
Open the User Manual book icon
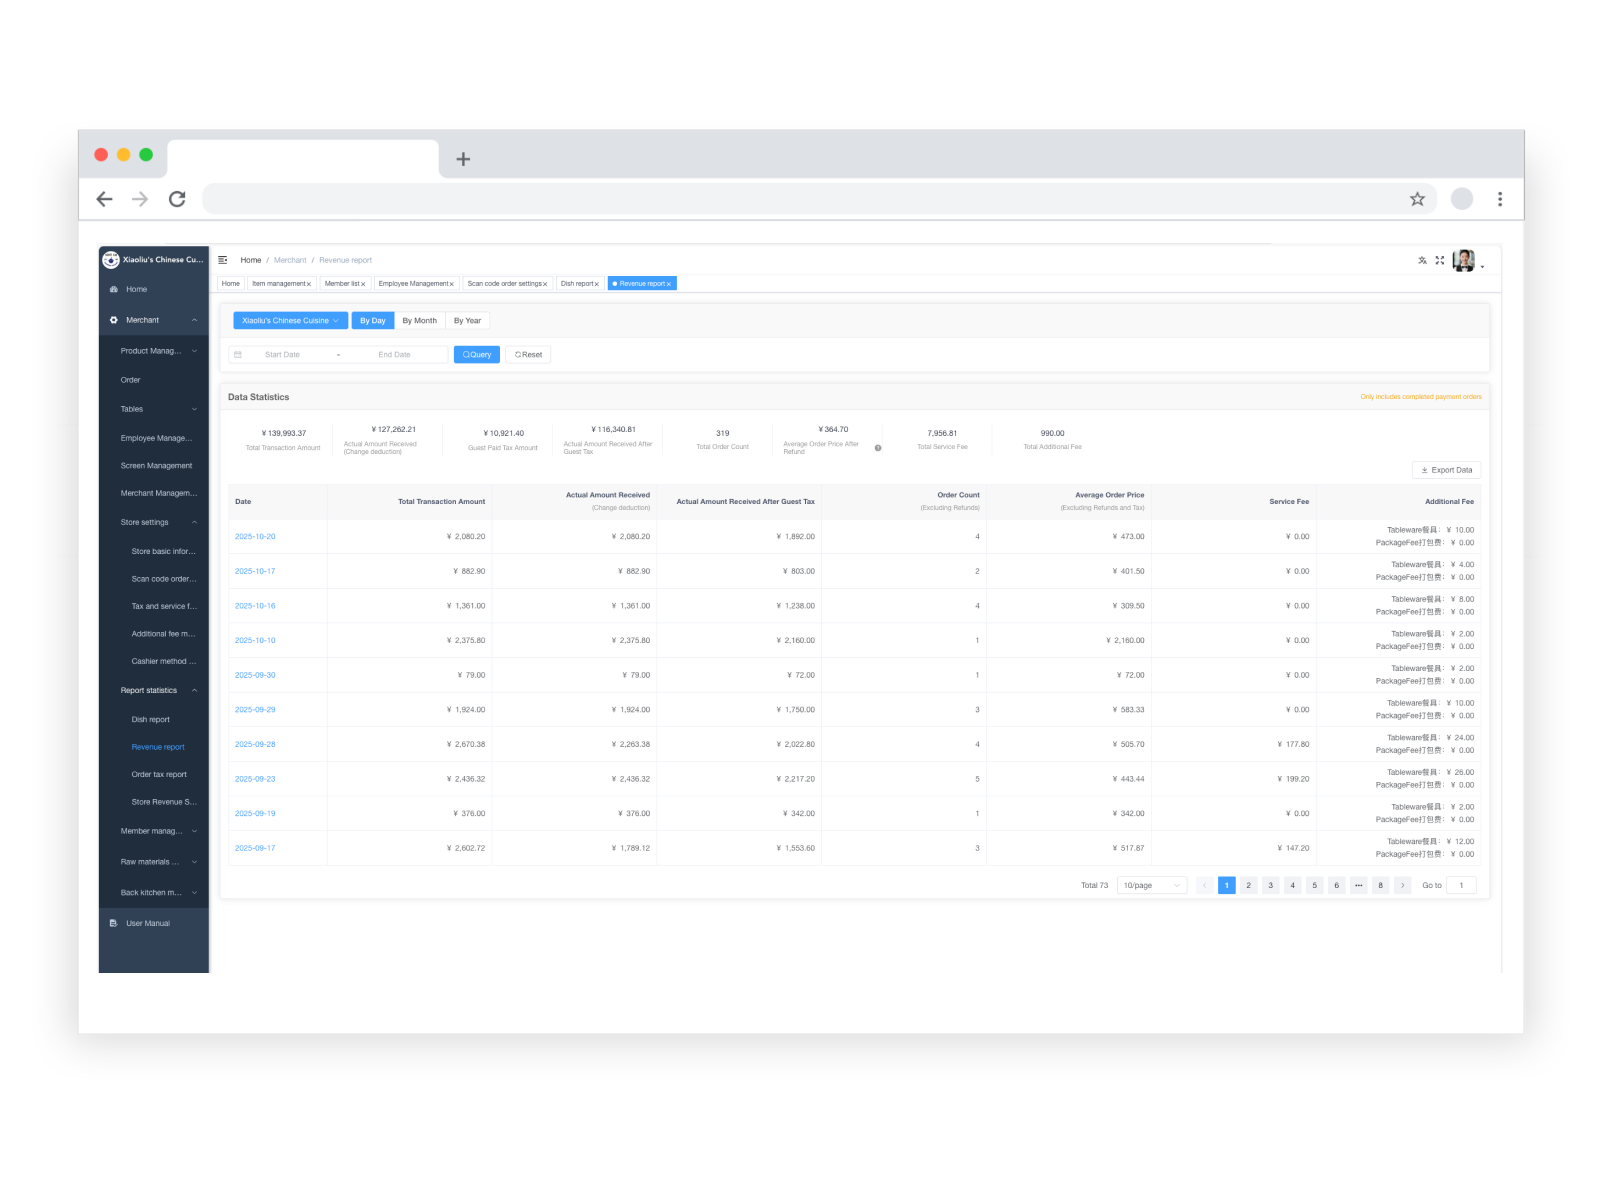click(x=112, y=923)
